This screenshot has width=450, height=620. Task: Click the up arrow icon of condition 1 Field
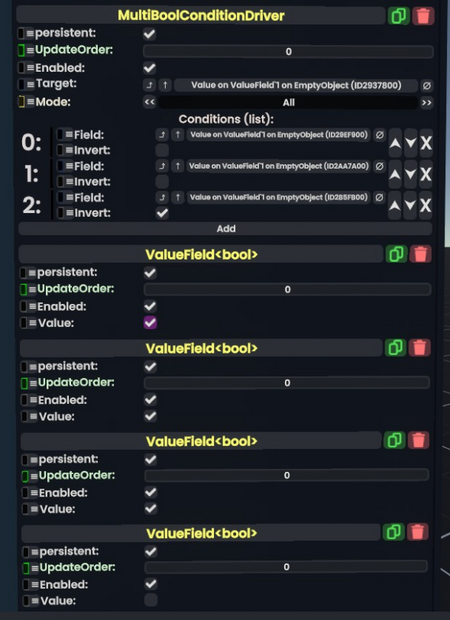tap(178, 166)
